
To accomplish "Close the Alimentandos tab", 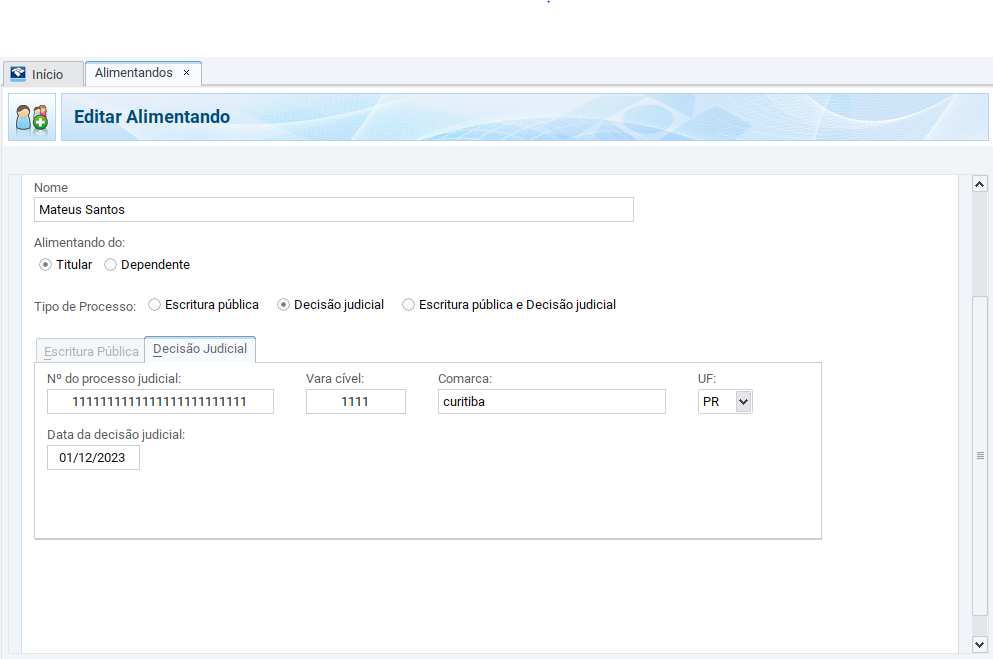I will click(x=186, y=73).
